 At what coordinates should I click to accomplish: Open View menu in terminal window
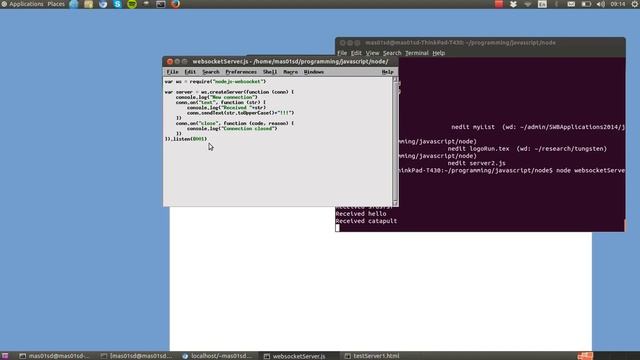[x=372, y=53]
